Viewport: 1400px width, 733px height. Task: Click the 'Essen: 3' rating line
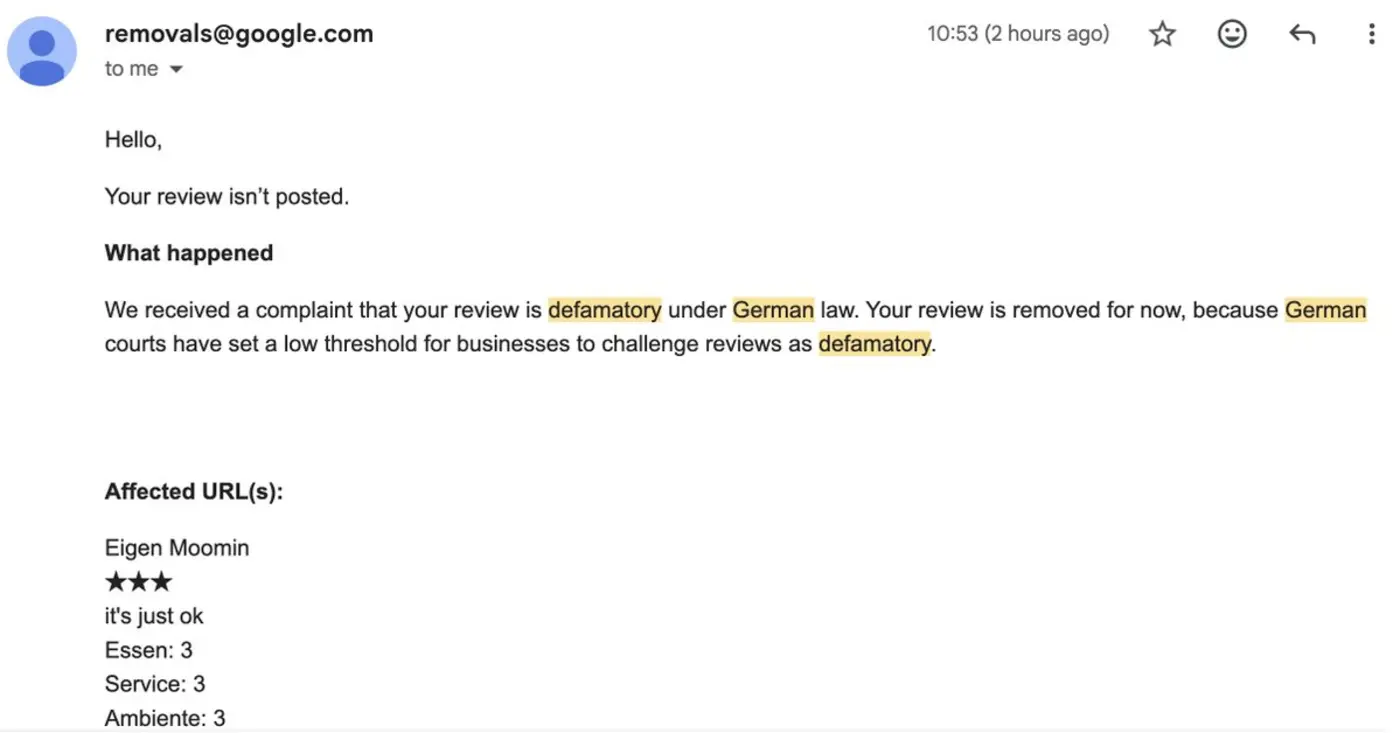148,650
